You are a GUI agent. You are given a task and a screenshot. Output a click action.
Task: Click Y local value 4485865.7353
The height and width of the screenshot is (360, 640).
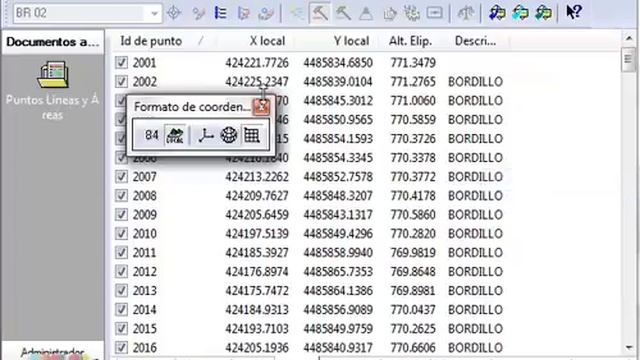(x=338, y=271)
